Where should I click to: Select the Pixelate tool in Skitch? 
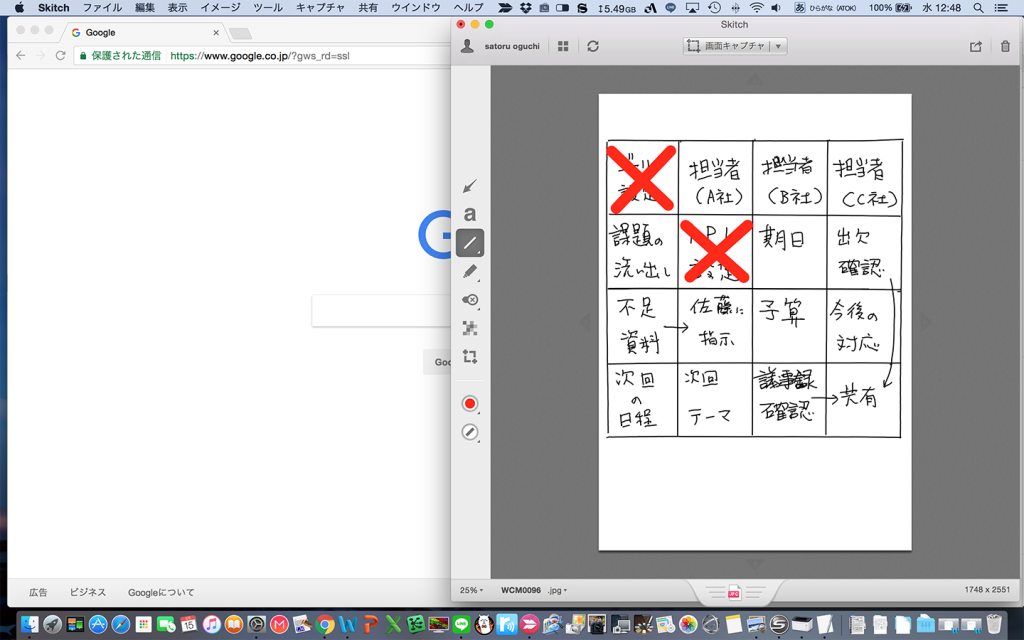click(470, 328)
